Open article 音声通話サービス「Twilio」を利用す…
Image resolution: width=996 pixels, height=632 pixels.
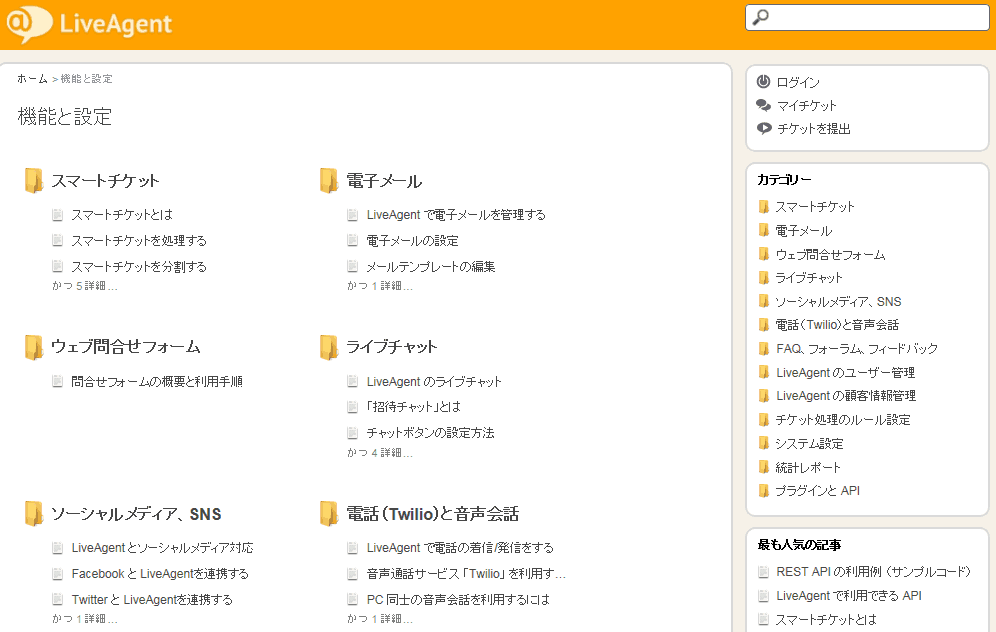[466, 574]
